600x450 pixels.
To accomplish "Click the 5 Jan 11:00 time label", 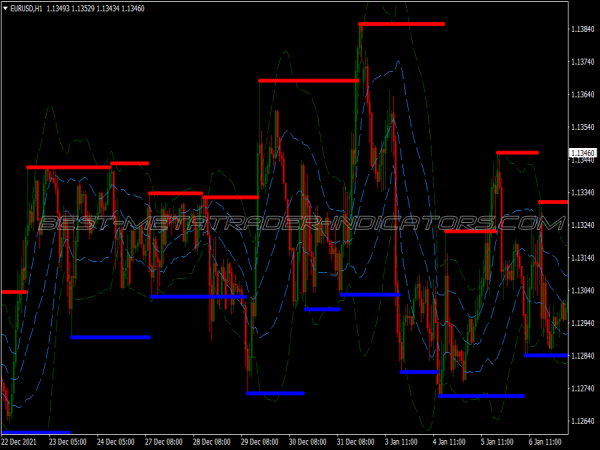I will pyautogui.click(x=497, y=442).
